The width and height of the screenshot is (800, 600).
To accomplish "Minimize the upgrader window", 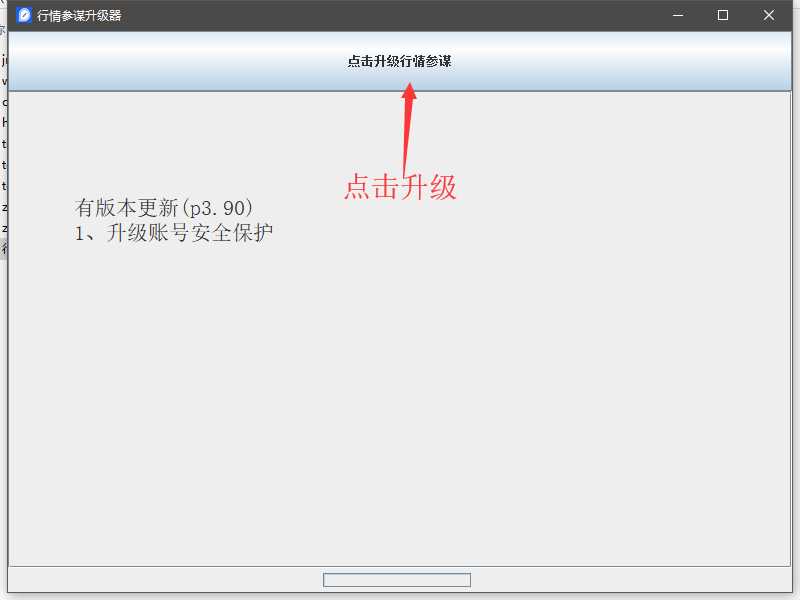I will point(678,15).
